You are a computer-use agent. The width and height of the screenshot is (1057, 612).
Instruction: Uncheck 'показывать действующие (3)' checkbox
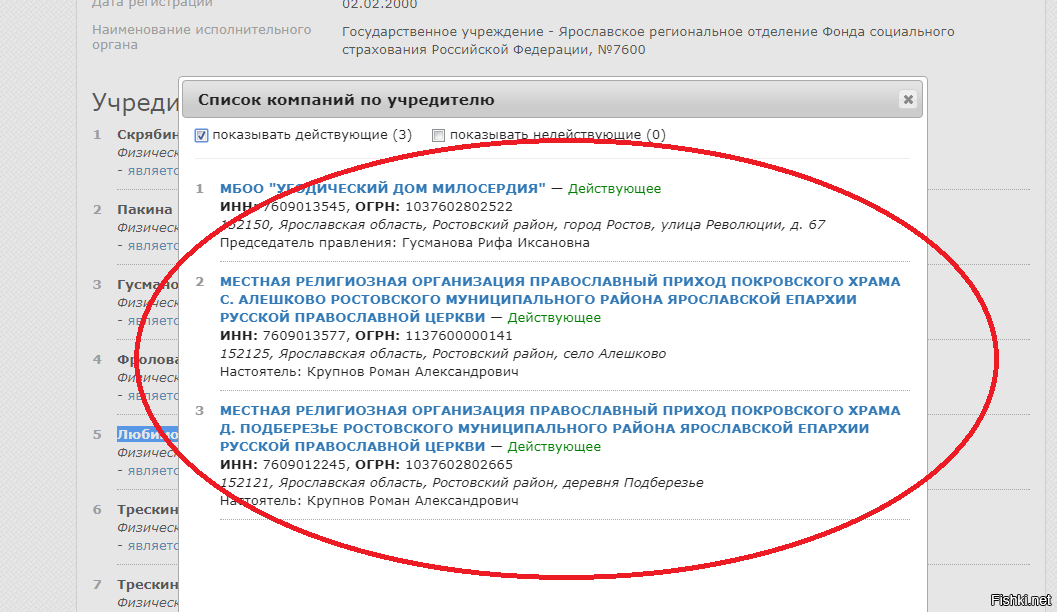pos(201,135)
